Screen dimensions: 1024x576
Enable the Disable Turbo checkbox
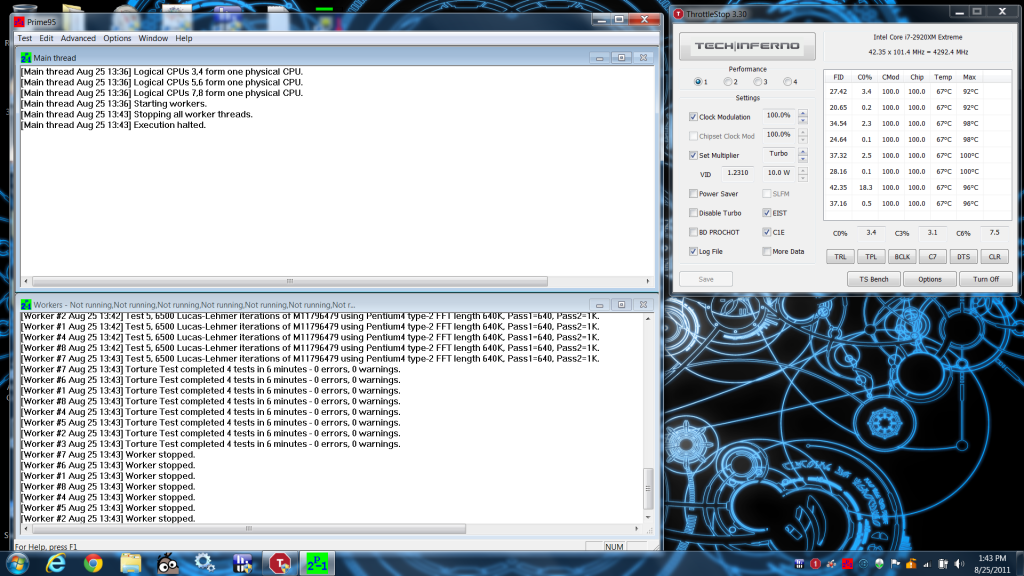693,213
